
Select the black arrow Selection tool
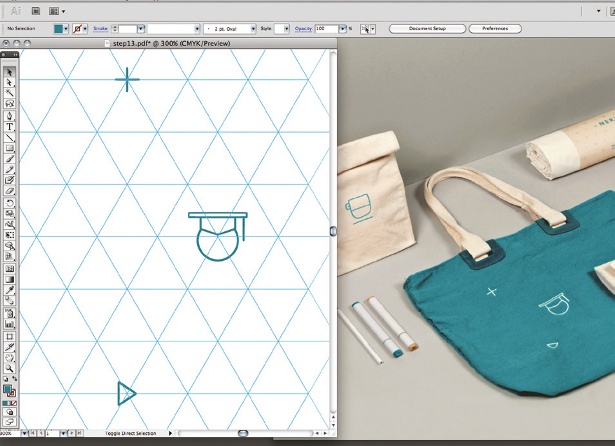(x=9, y=72)
